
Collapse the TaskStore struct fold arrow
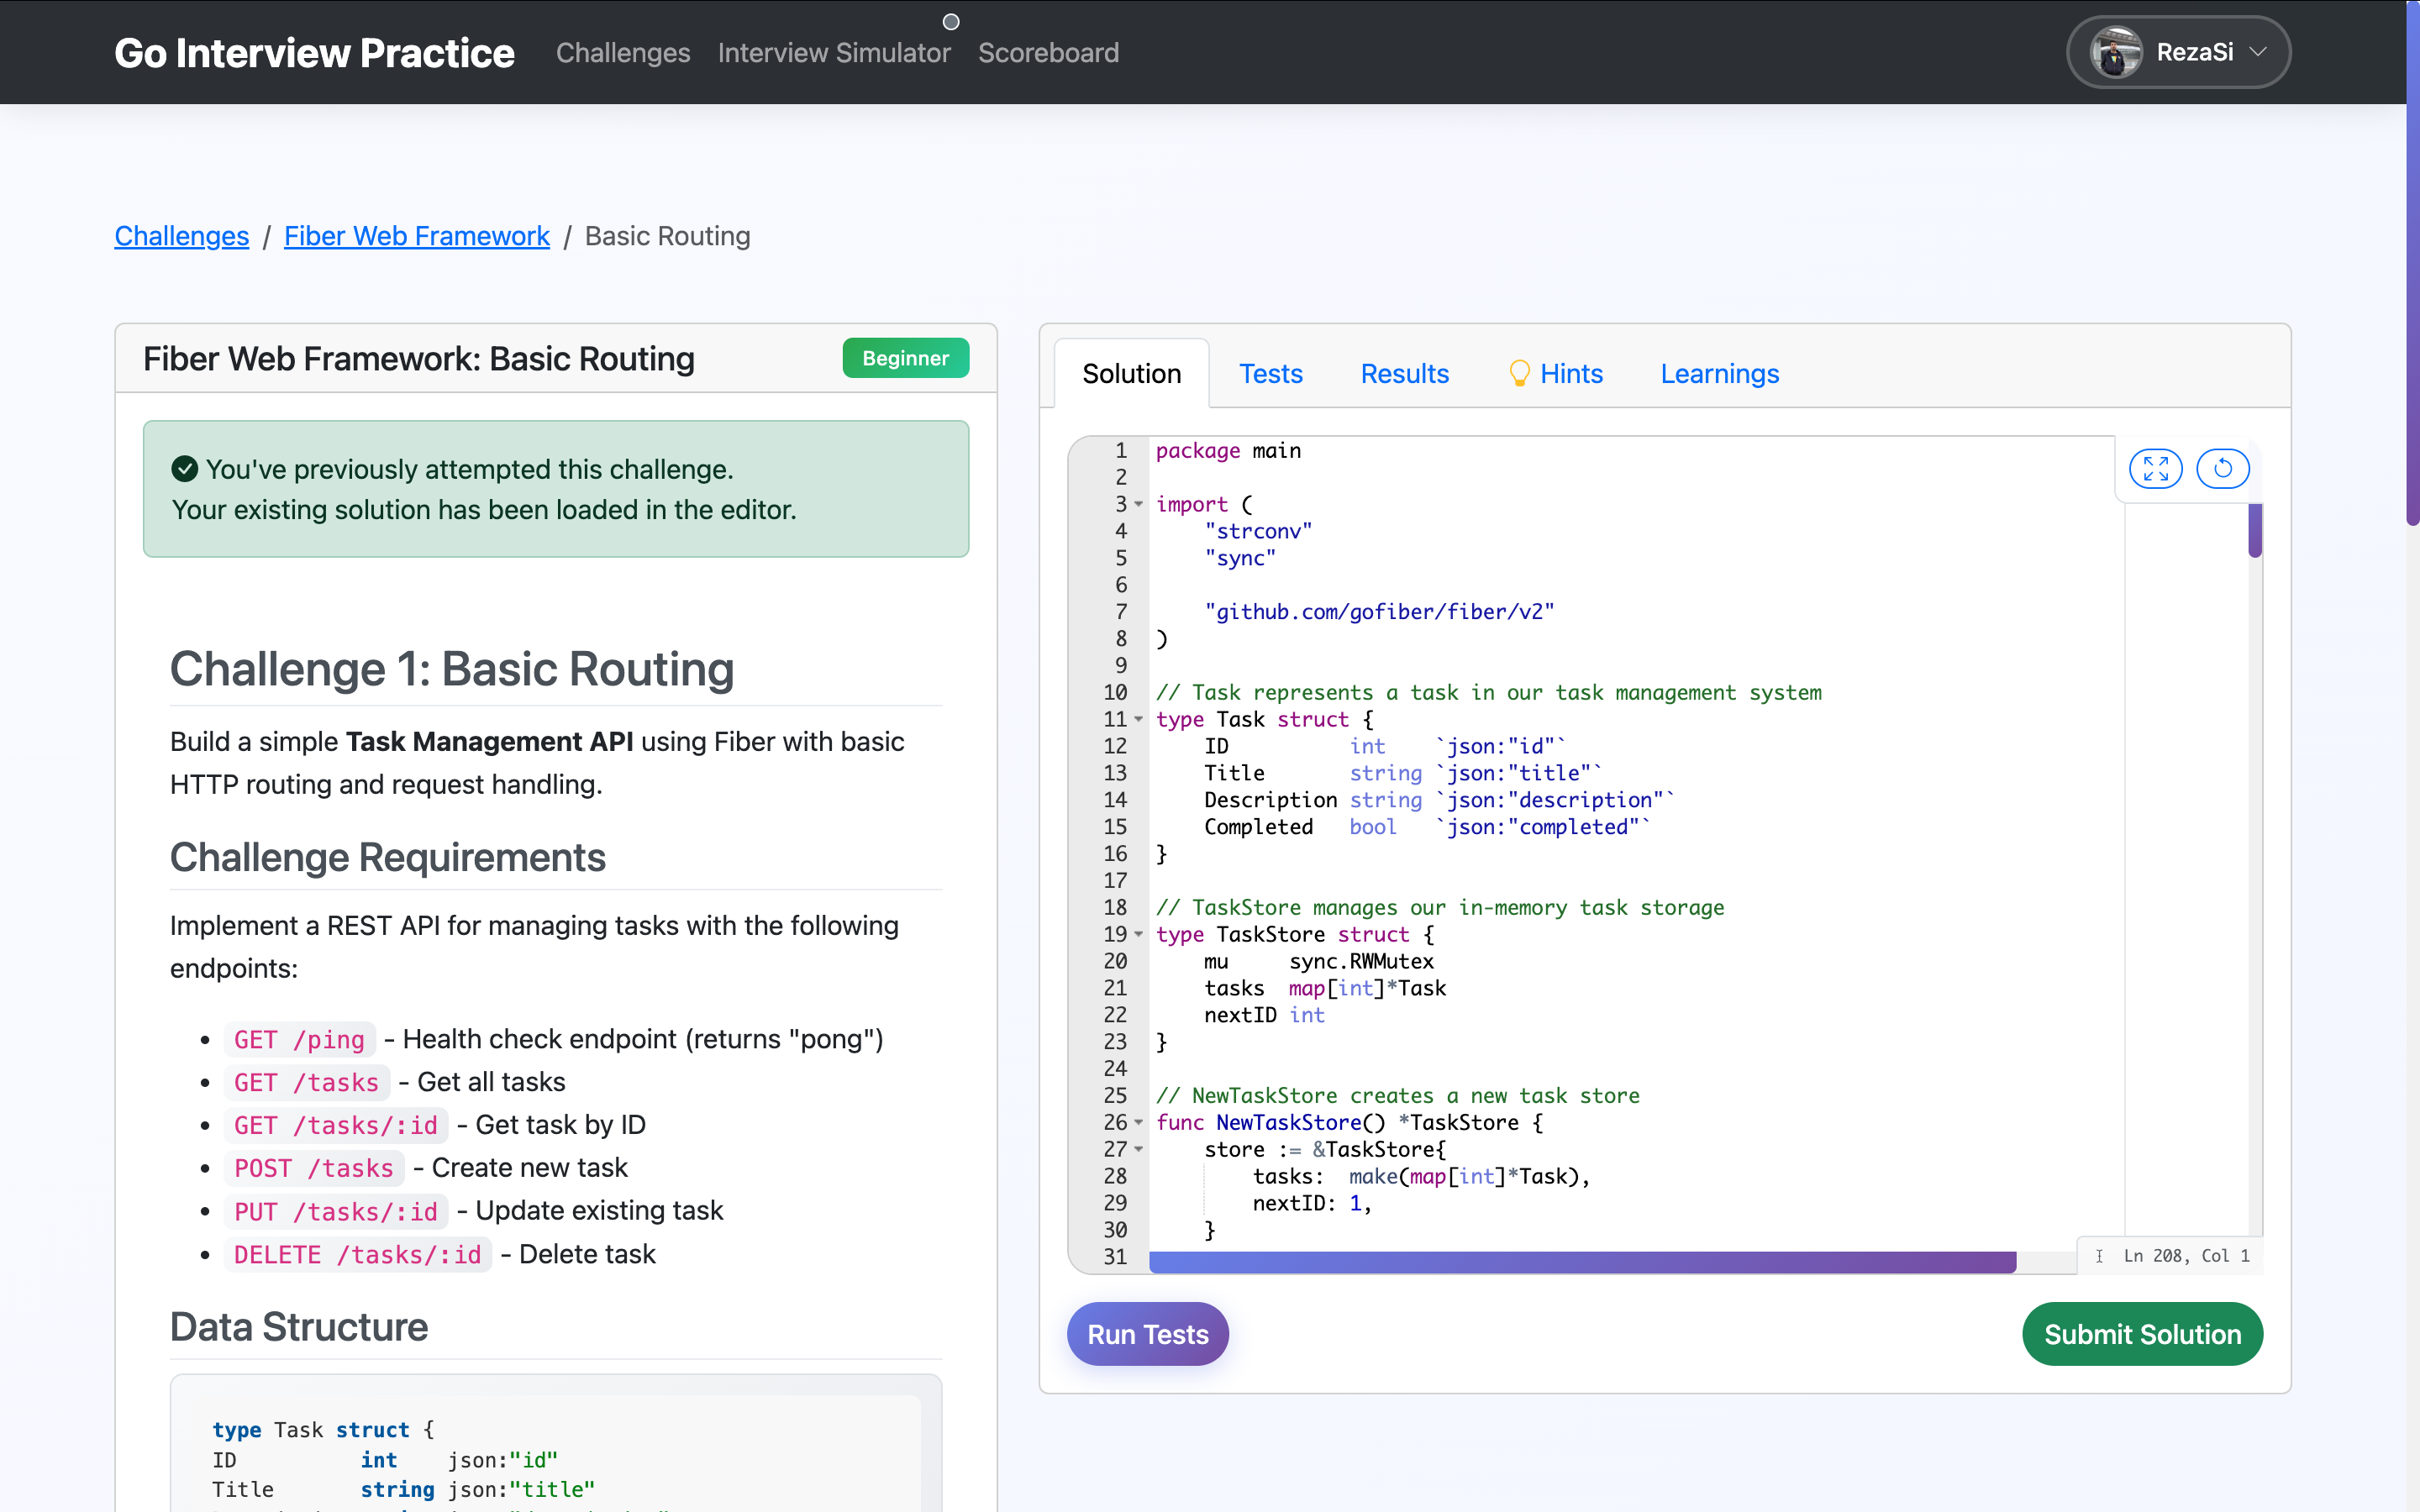1138,934
